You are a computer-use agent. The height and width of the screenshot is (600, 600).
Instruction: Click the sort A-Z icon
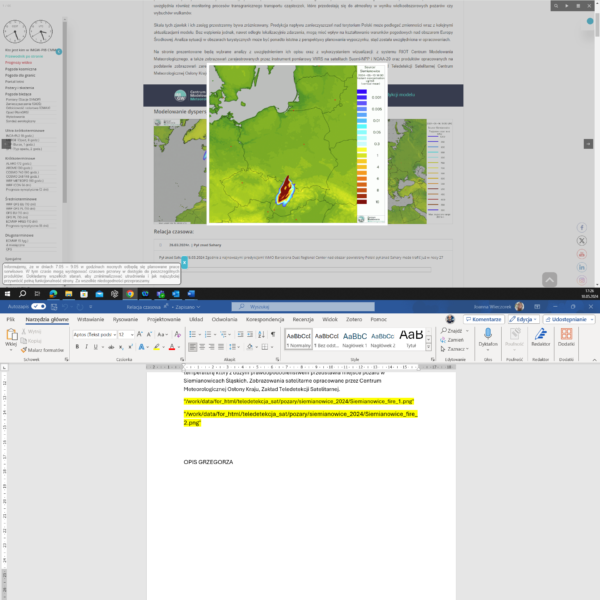point(261,334)
